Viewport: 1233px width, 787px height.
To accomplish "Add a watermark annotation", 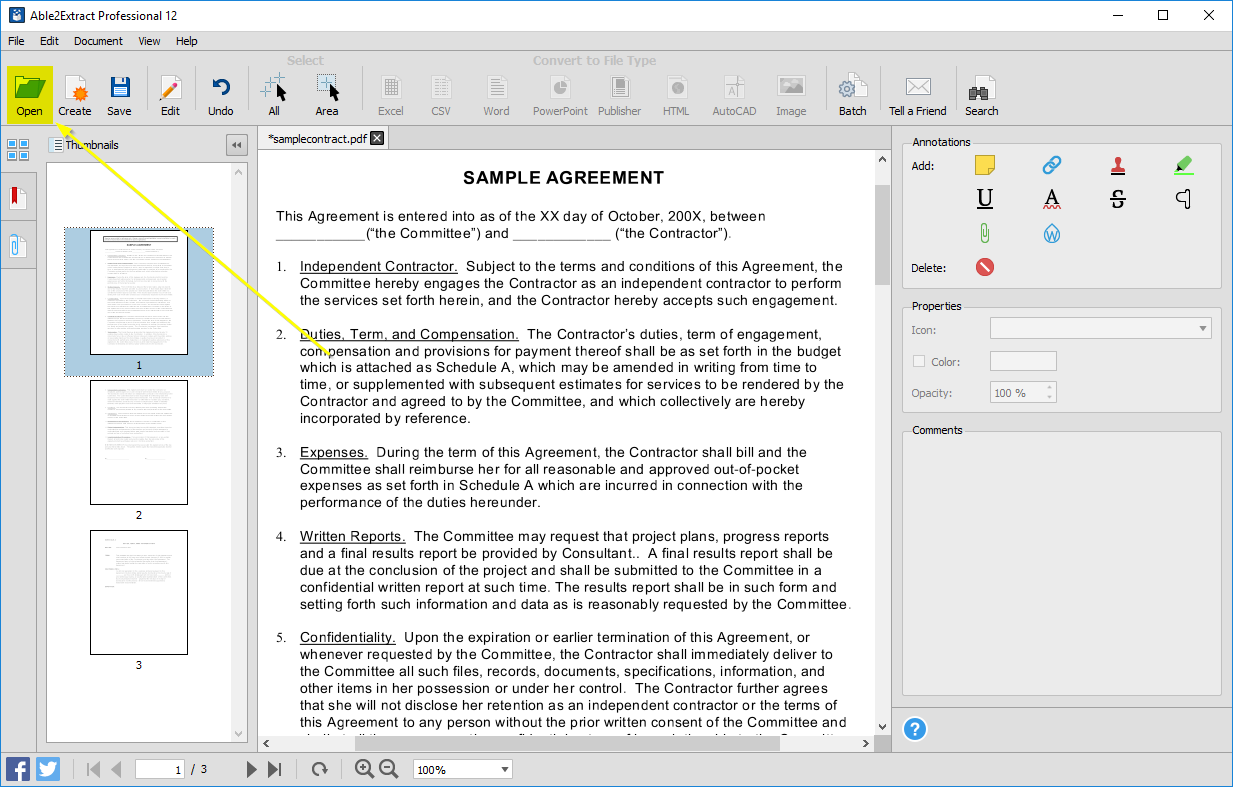I will tap(1051, 233).
